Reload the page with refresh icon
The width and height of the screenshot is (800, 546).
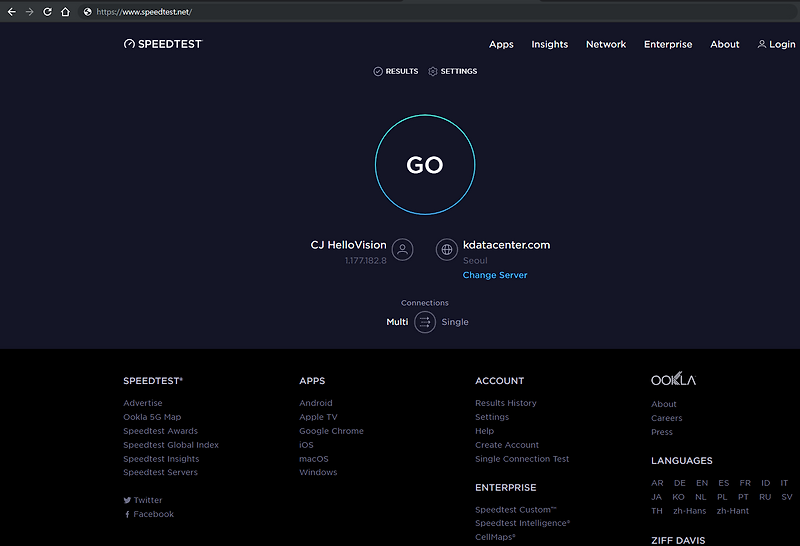47,12
